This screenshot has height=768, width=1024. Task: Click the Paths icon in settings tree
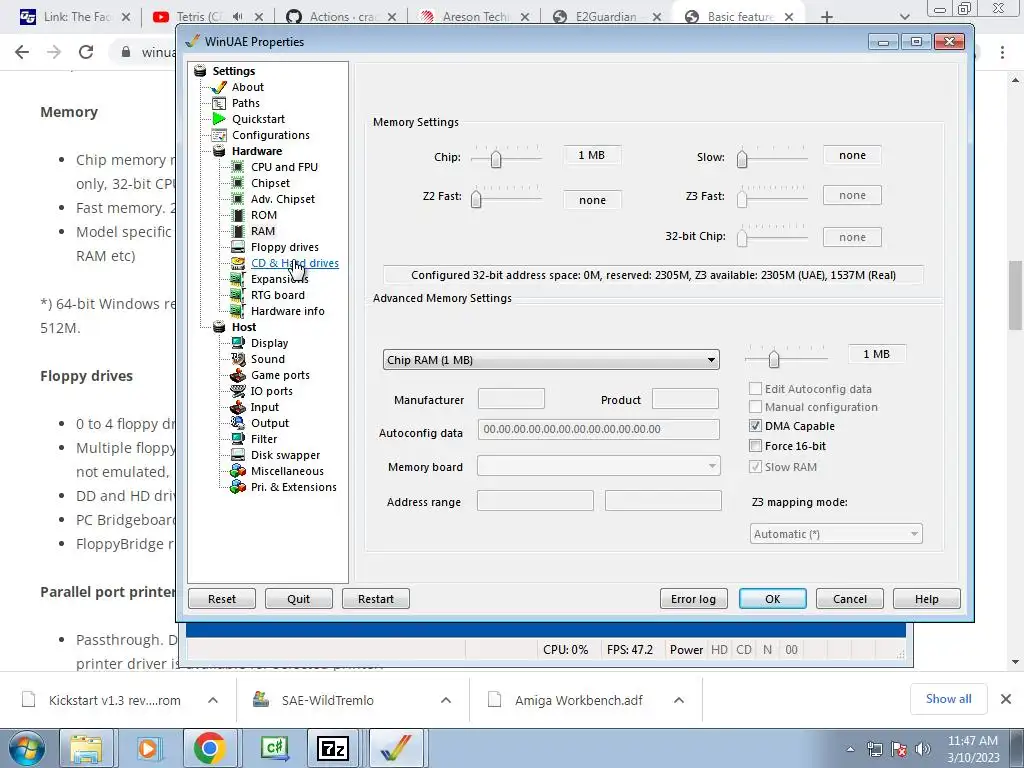219,103
